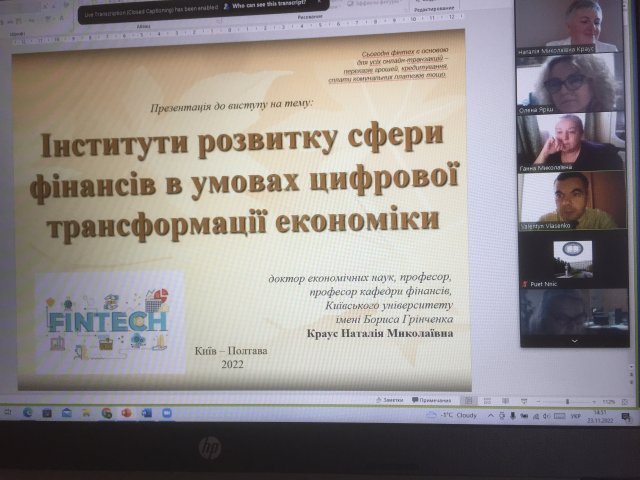
Task: Open the Word taskbar icon
Action: [x=145, y=413]
